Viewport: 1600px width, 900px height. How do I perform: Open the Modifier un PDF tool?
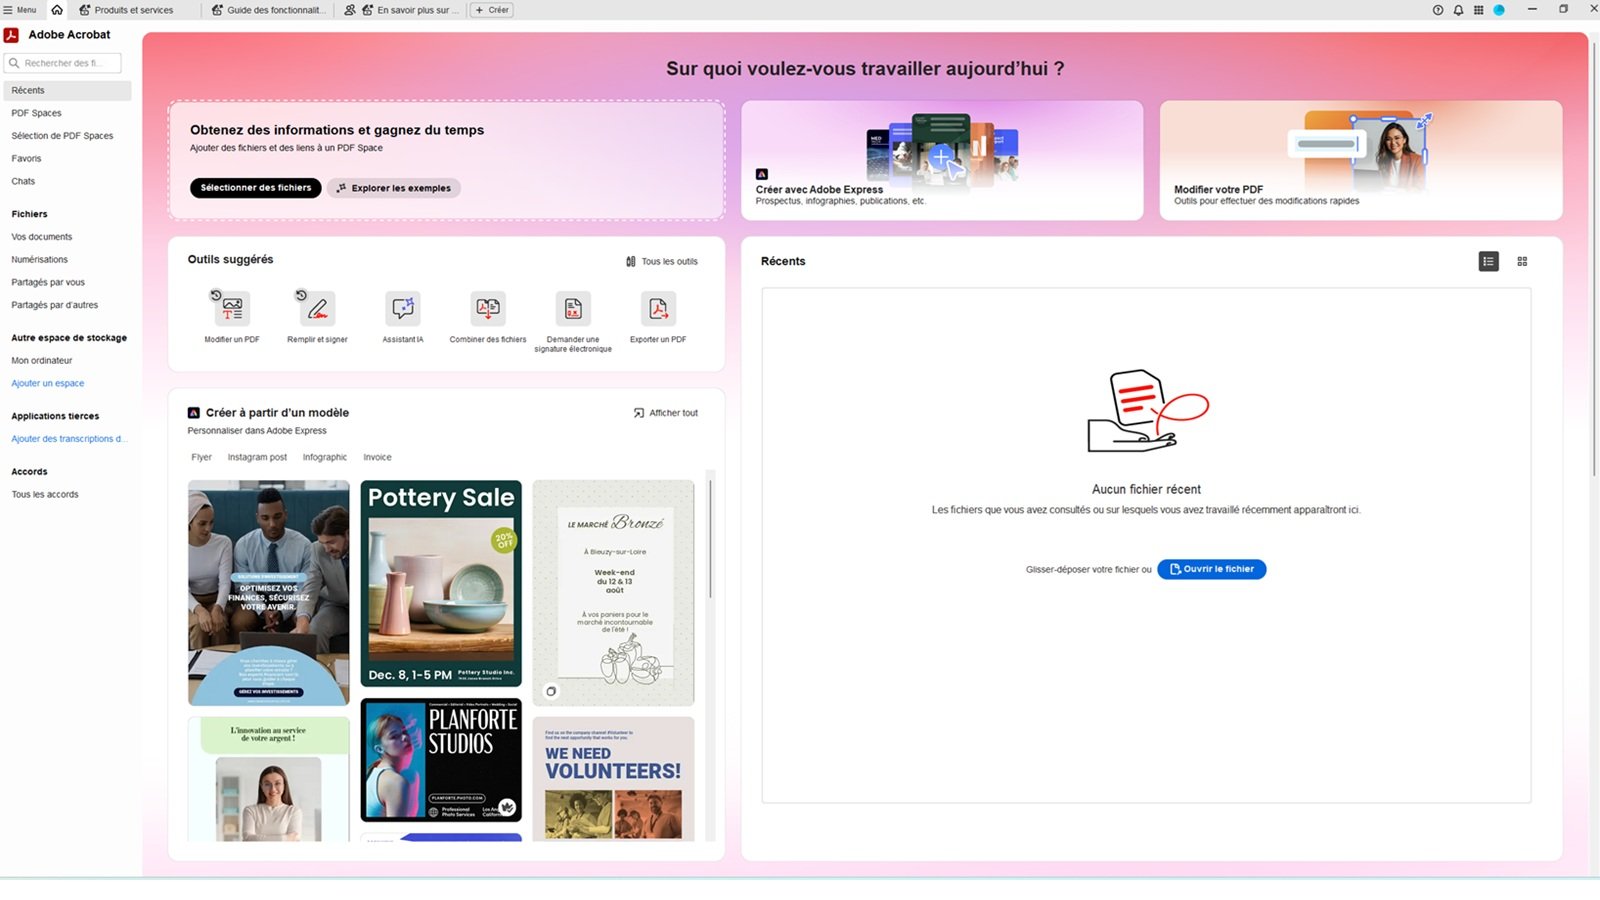click(232, 309)
